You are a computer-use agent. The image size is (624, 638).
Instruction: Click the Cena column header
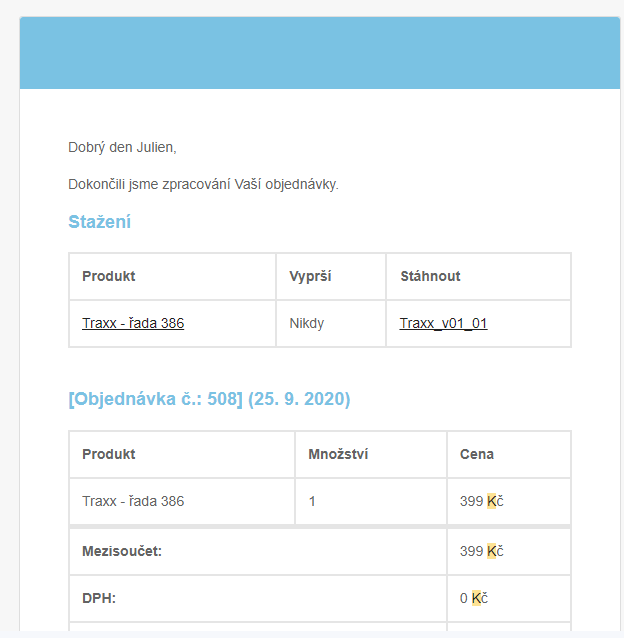[x=477, y=454]
